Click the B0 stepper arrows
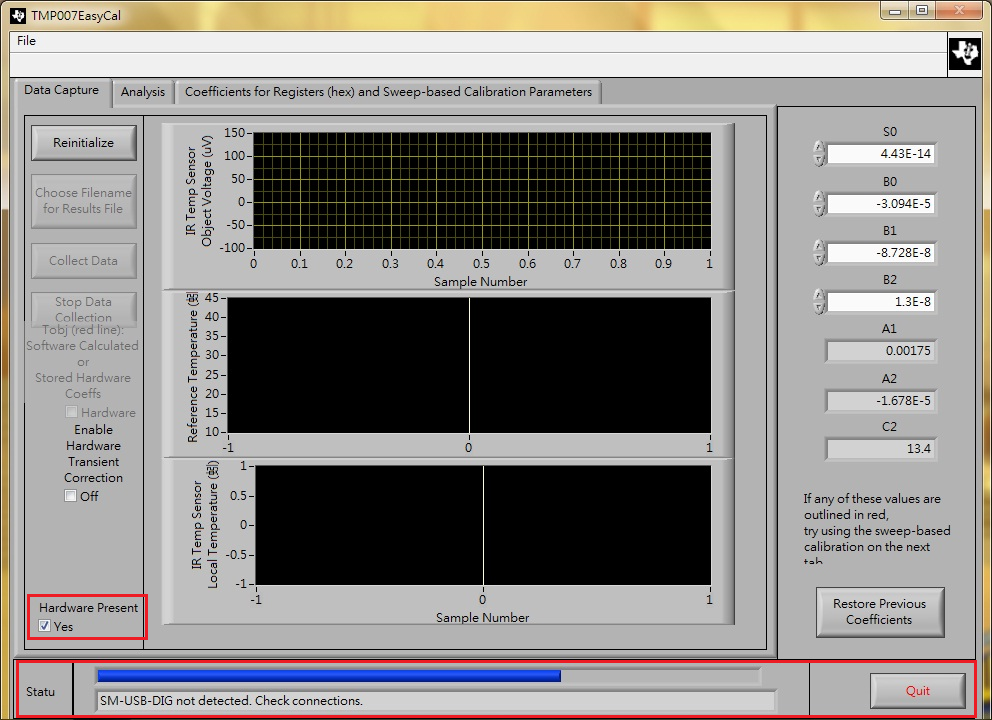The width and height of the screenshot is (992, 720). click(x=819, y=204)
